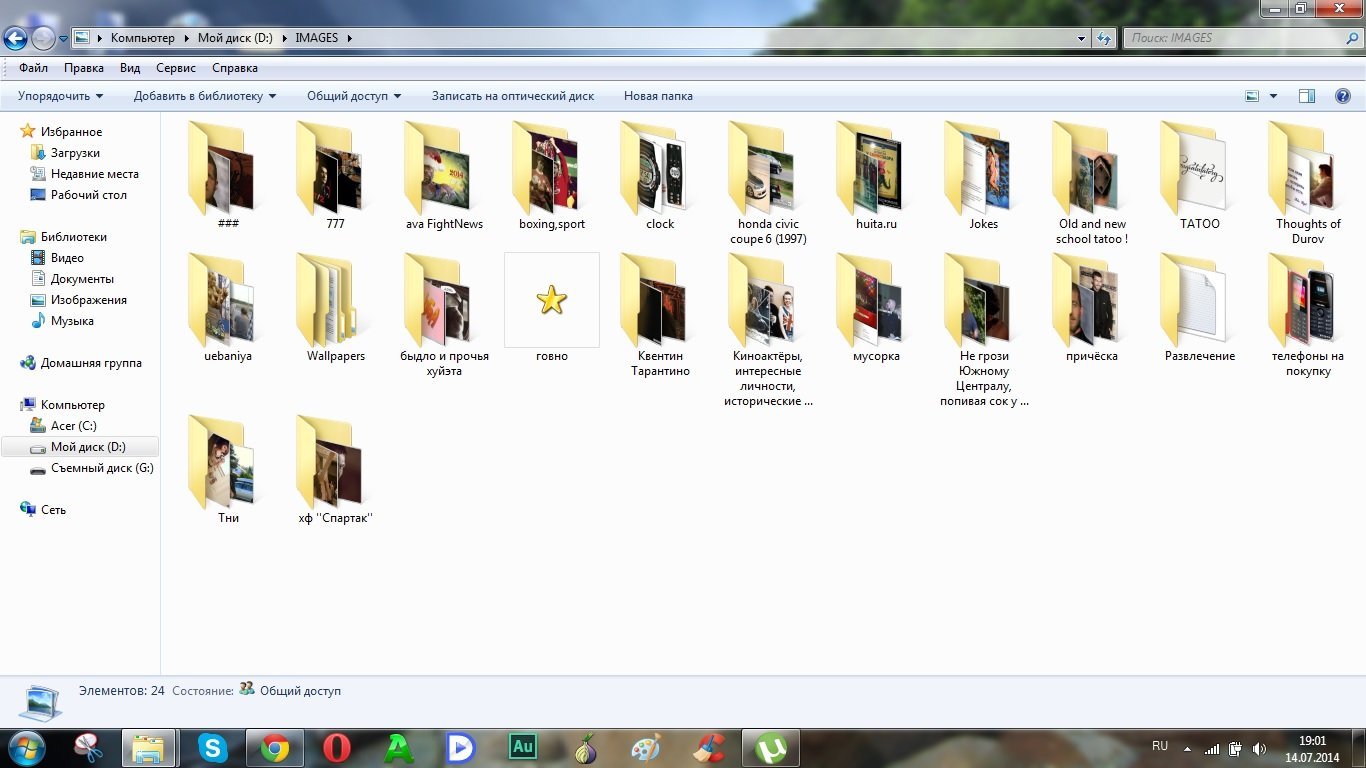Image resolution: width=1366 pixels, height=768 pixels.
Task: Refresh the IMAGES folder view
Action: [x=1104, y=38]
